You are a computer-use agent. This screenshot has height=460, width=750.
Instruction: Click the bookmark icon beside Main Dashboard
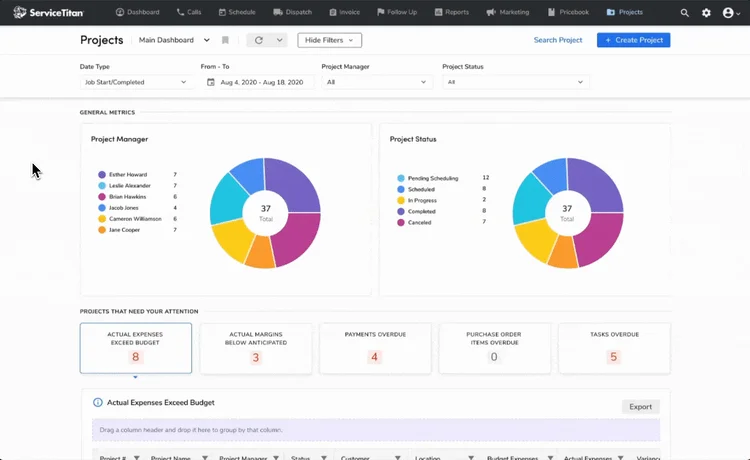[225, 40]
